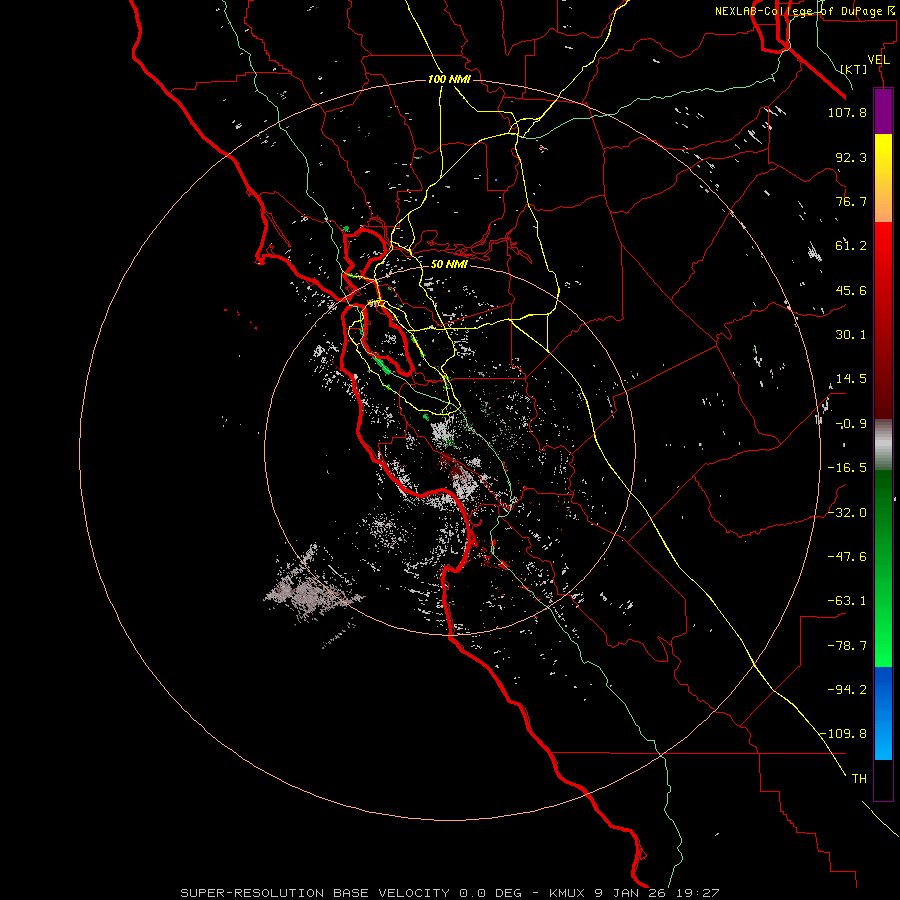
Task: Click the -16.5 legend value
Action: [x=847, y=468]
